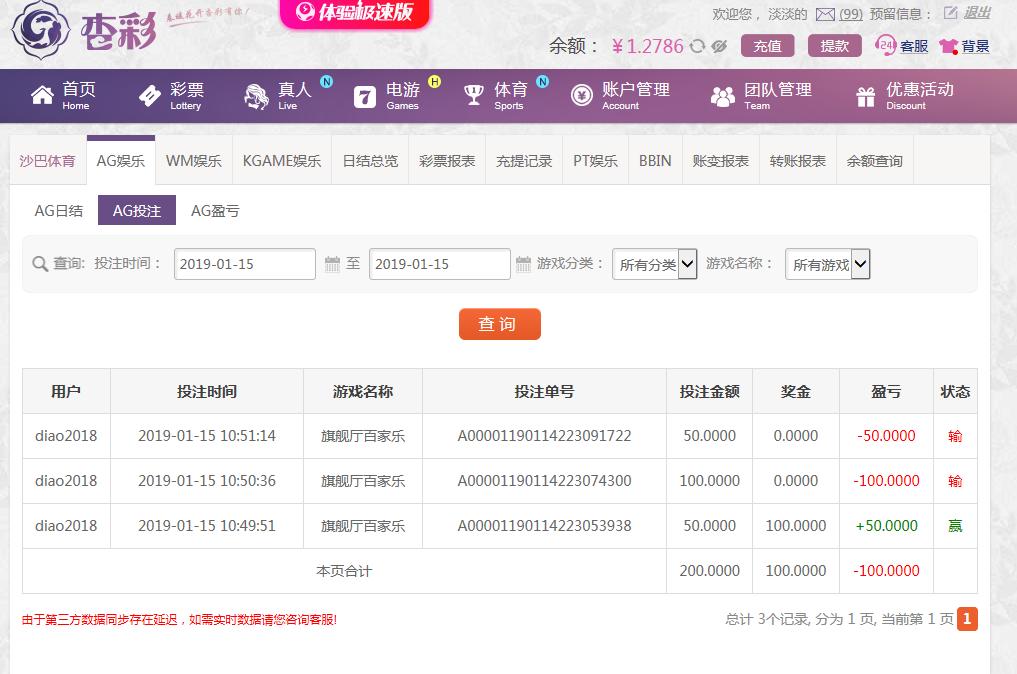The width and height of the screenshot is (1017, 674).
Task: Switch to 彩票报表 tab
Action: point(447,161)
